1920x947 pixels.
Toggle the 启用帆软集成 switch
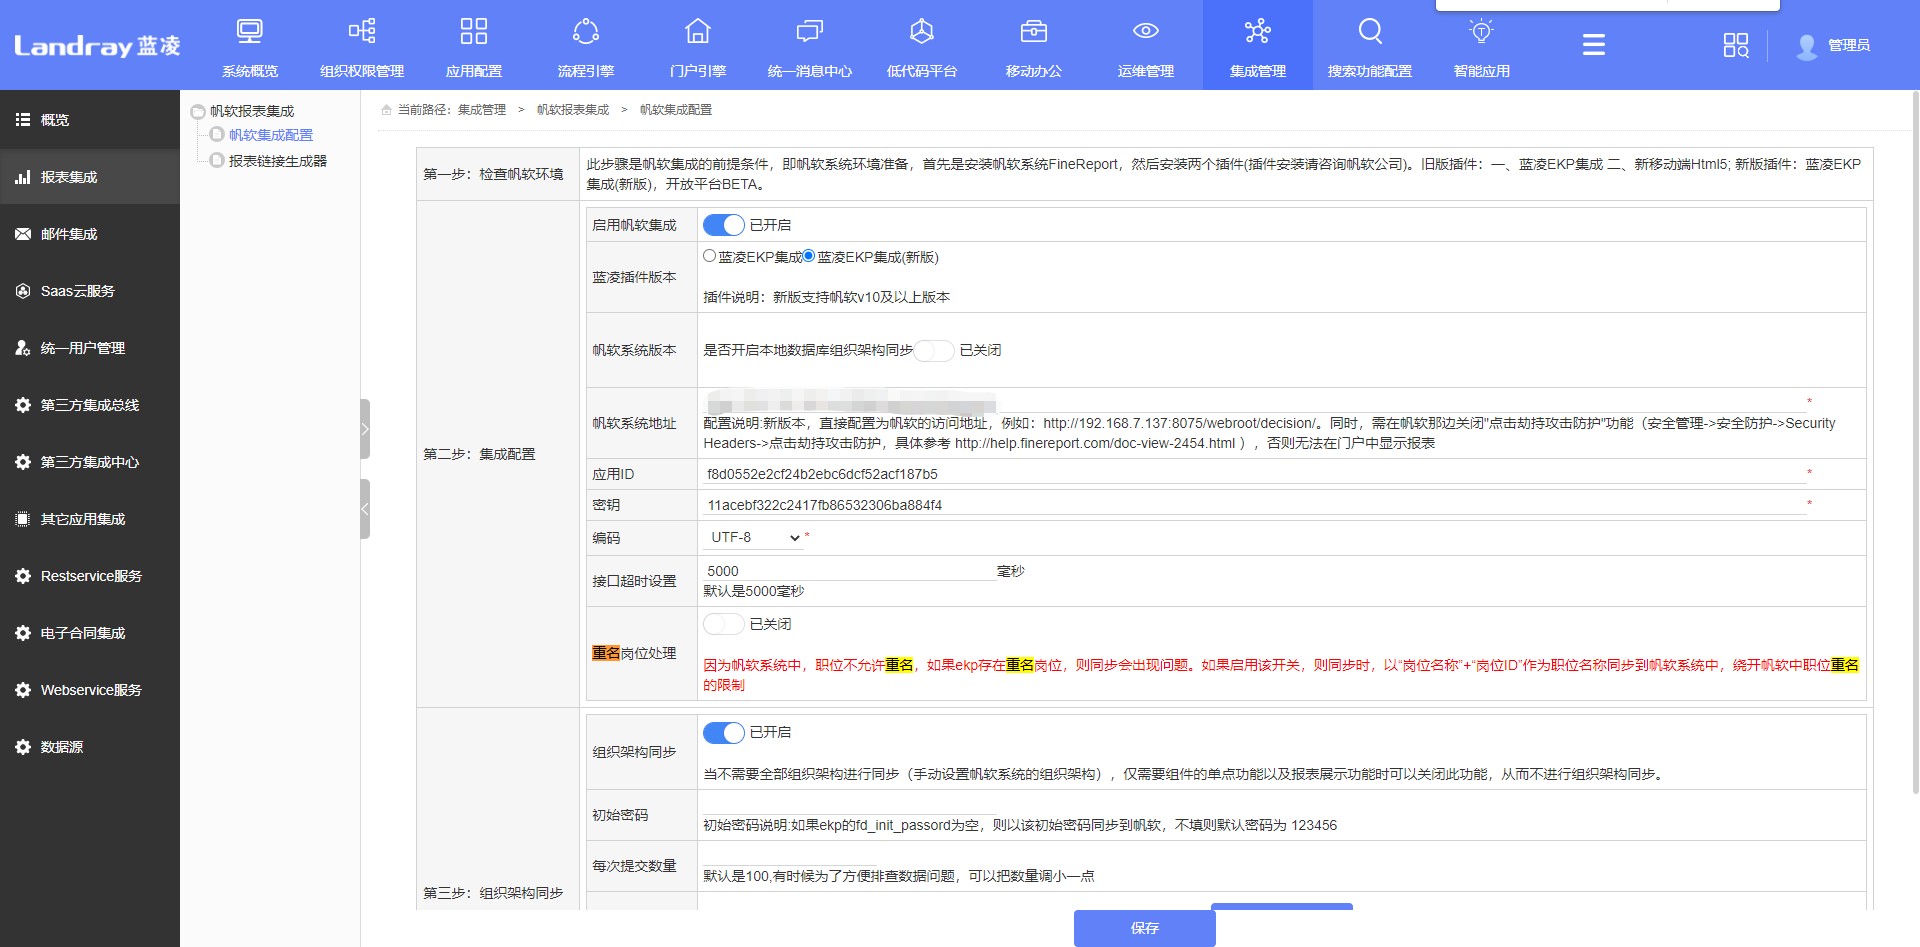pyautogui.click(x=724, y=225)
